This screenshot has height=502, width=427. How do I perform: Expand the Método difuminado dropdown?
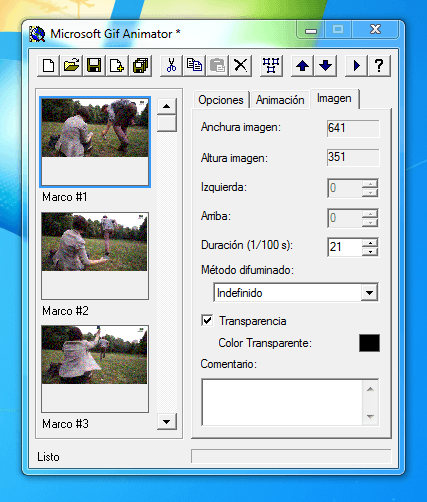point(369,293)
